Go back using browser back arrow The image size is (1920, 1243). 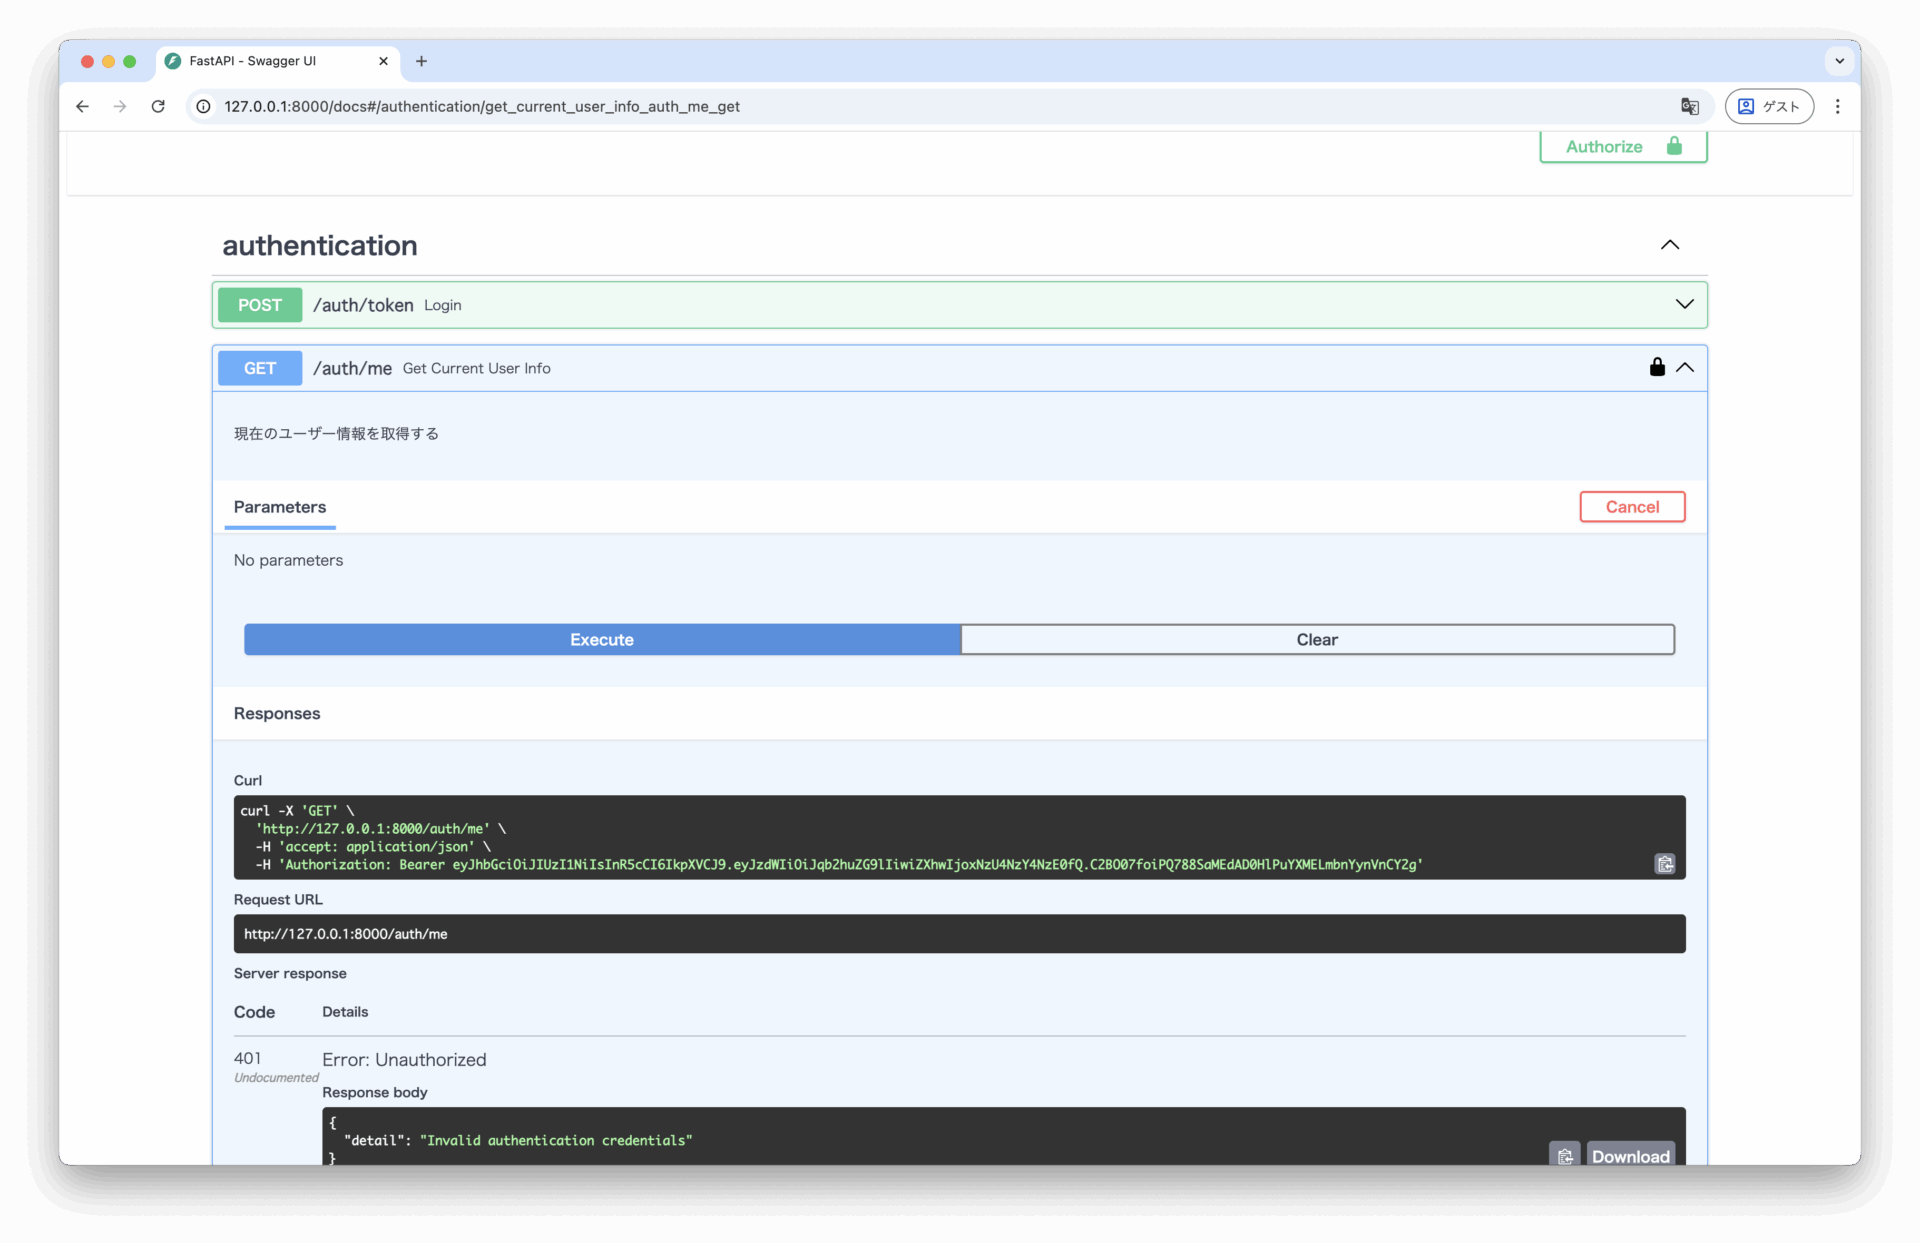pyautogui.click(x=82, y=106)
